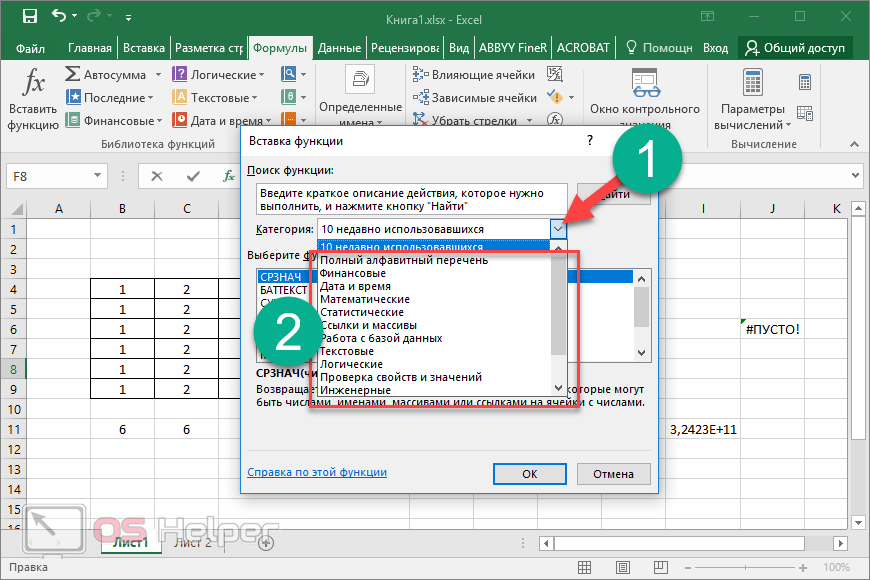The width and height of the screenshot is (870, 580).
Task: Open the Справка по этой функции link
Action: tap(316, 472)
